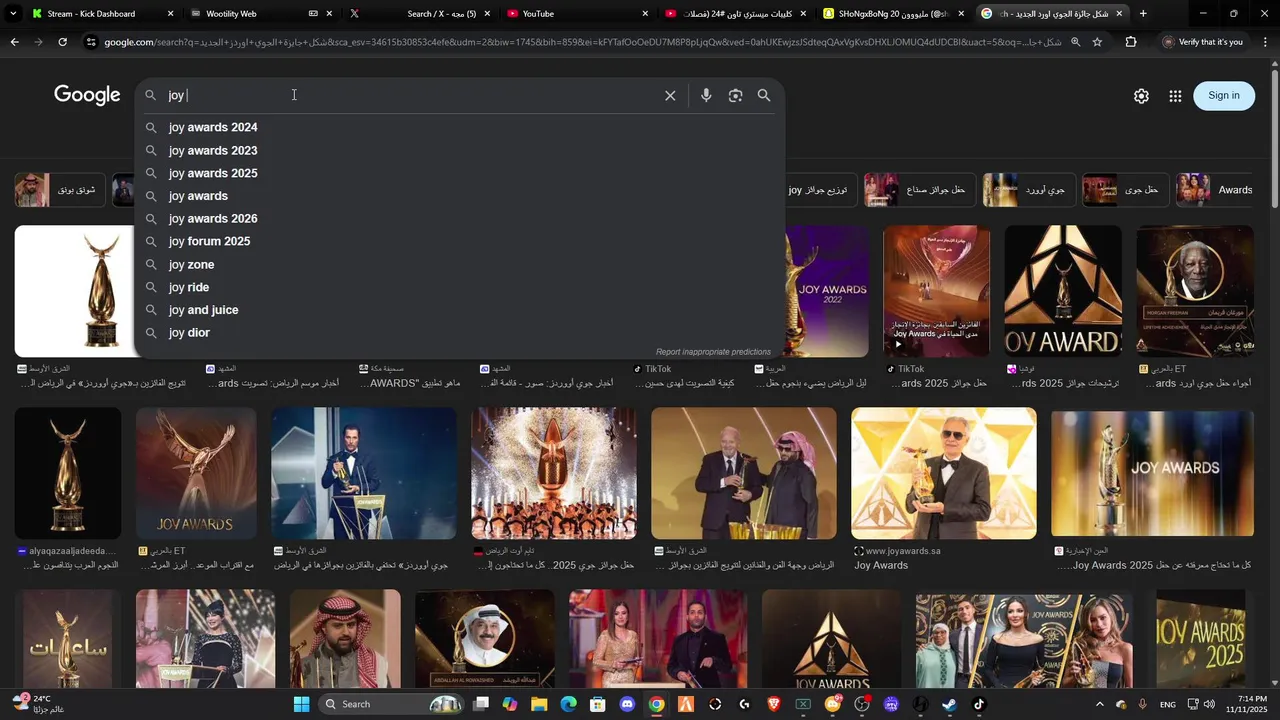Switch to the Search / X tab
The image size is (1280, 720).
pyautogui.click(x=419, y=14)
